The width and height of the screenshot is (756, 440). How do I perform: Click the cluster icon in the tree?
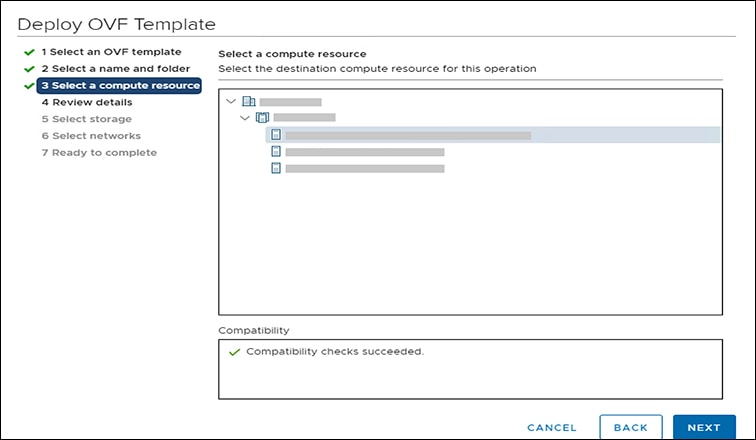coord(262,118)
